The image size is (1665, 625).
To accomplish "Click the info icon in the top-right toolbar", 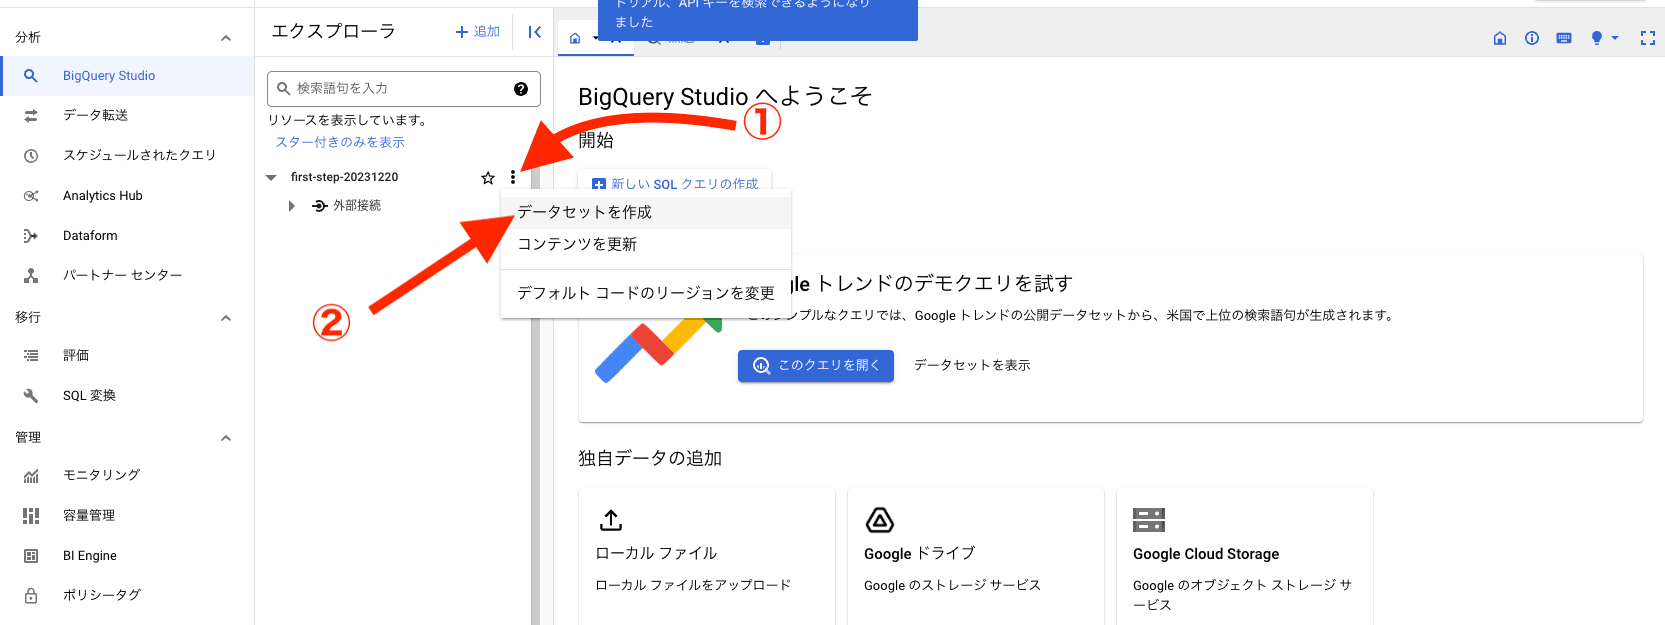I will pyautogui.click(x=1532, y=38).
